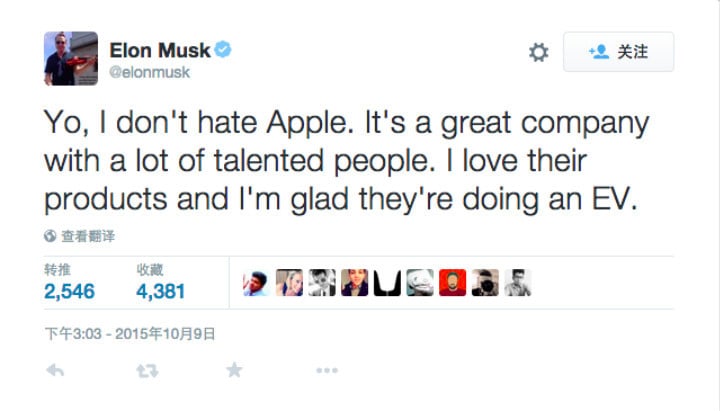The image size is (720, 411).
Task: Click 查看翻译 to view translation
Action: 87,237
